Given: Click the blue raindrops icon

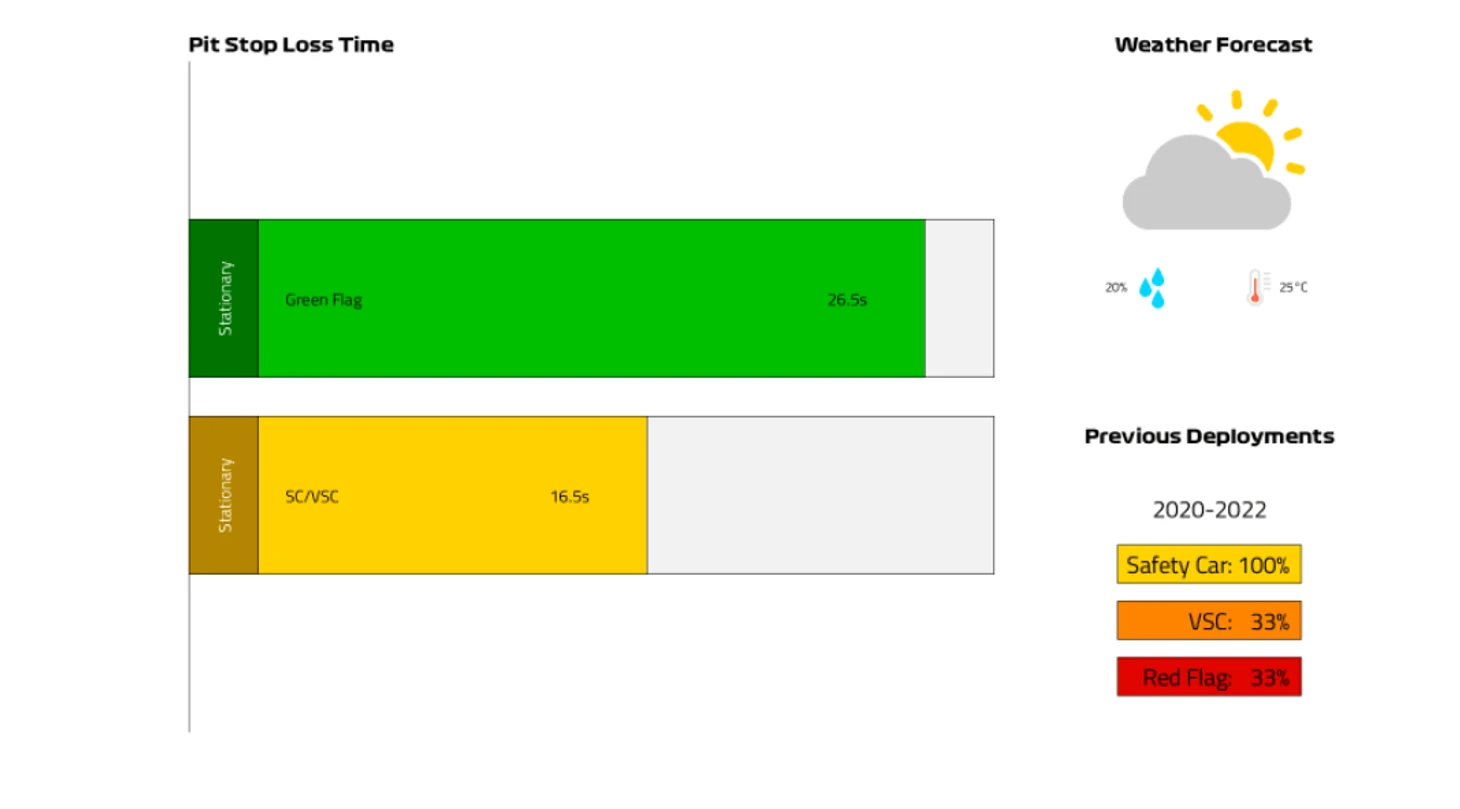Looking at the screenshot, I should pos(1153,287).
